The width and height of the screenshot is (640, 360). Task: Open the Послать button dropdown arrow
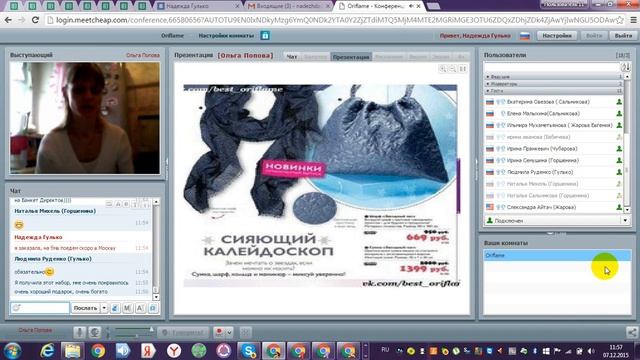tap(104, 308)
